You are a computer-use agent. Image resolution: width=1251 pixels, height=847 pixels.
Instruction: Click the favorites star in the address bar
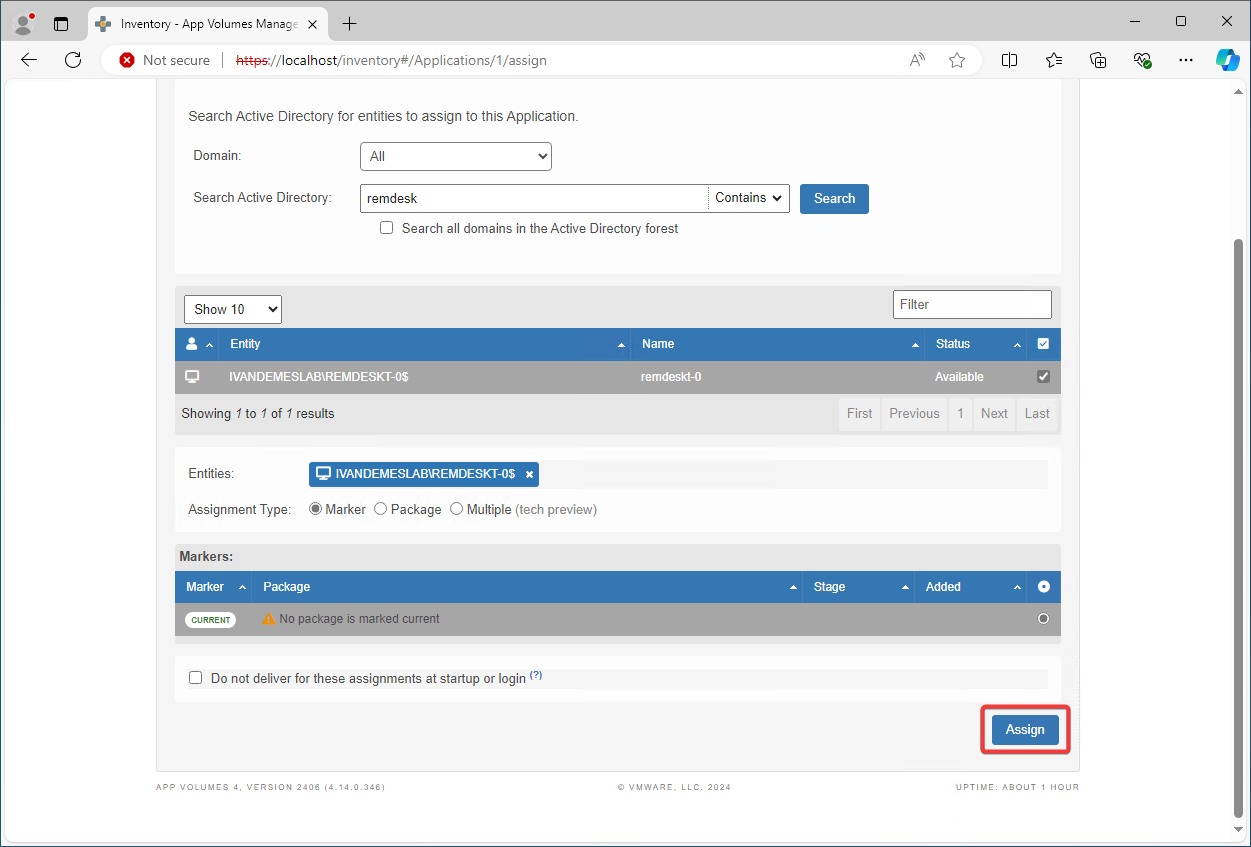coord(957,60)
